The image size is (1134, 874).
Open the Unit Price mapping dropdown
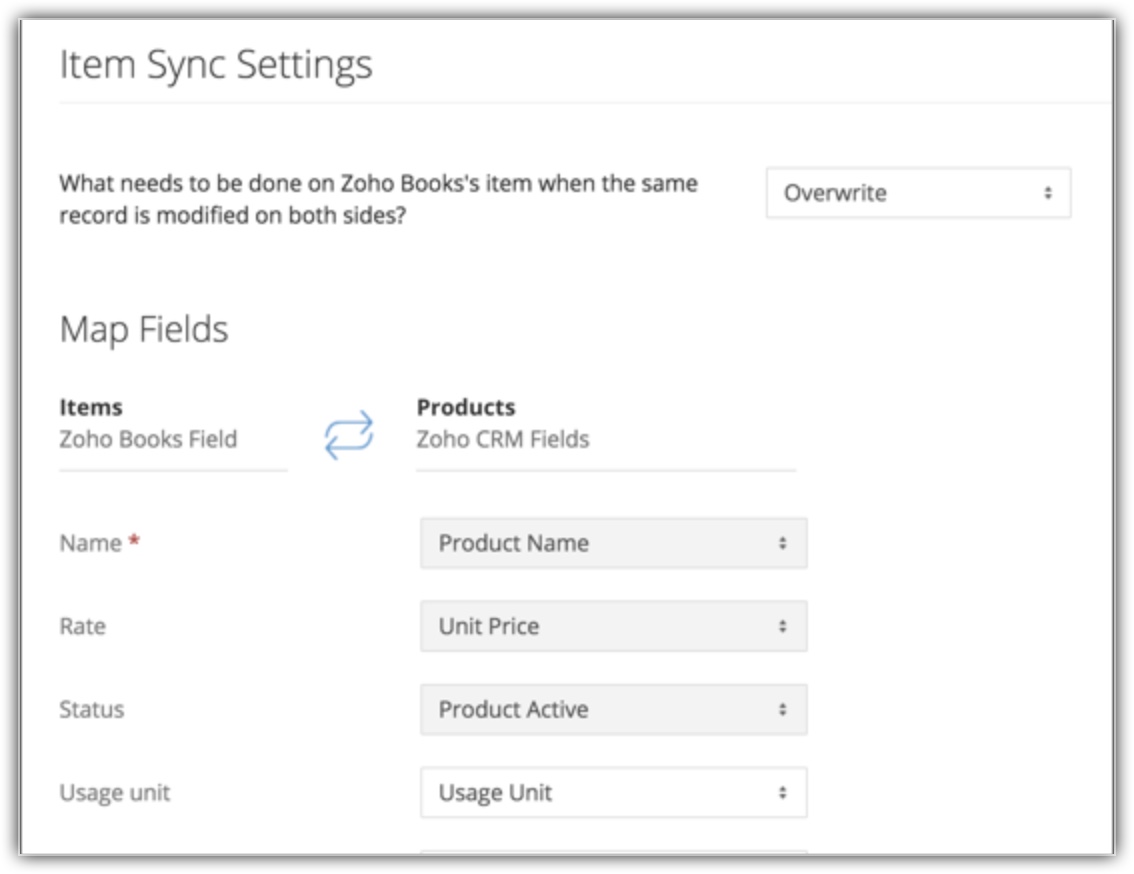[x=613, y=627]
